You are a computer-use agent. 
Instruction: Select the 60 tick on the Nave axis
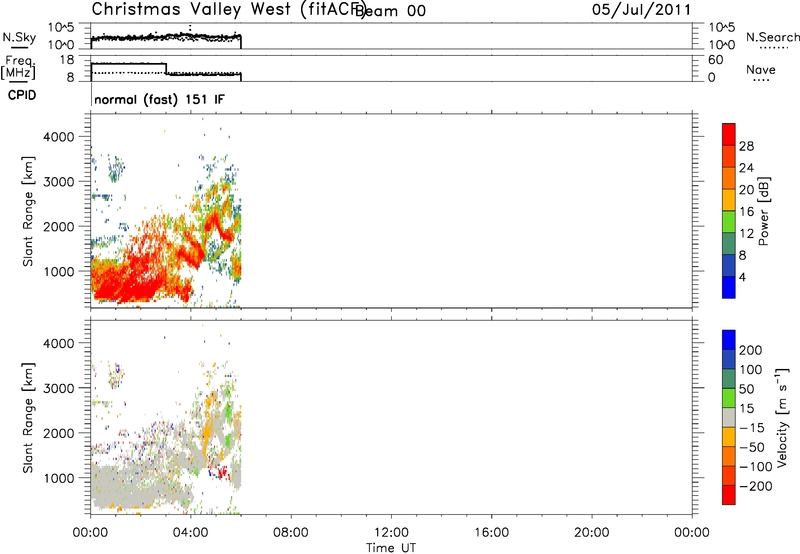pos(715,60)
